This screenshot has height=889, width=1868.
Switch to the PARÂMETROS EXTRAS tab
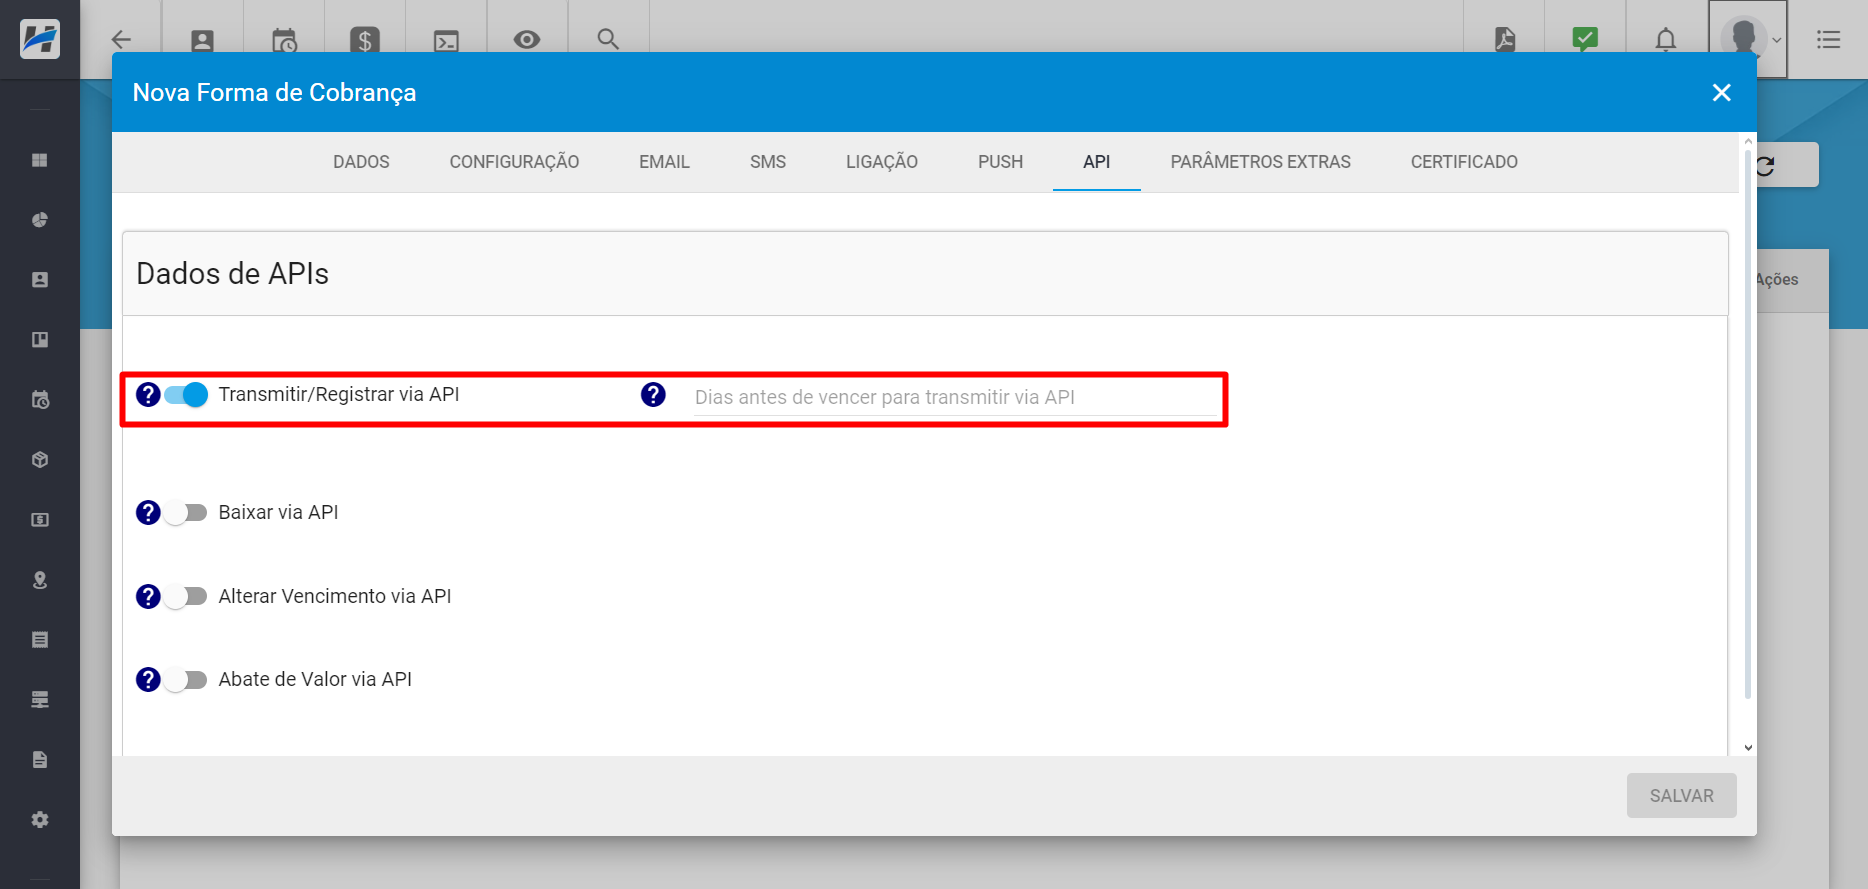point(1260,162)
